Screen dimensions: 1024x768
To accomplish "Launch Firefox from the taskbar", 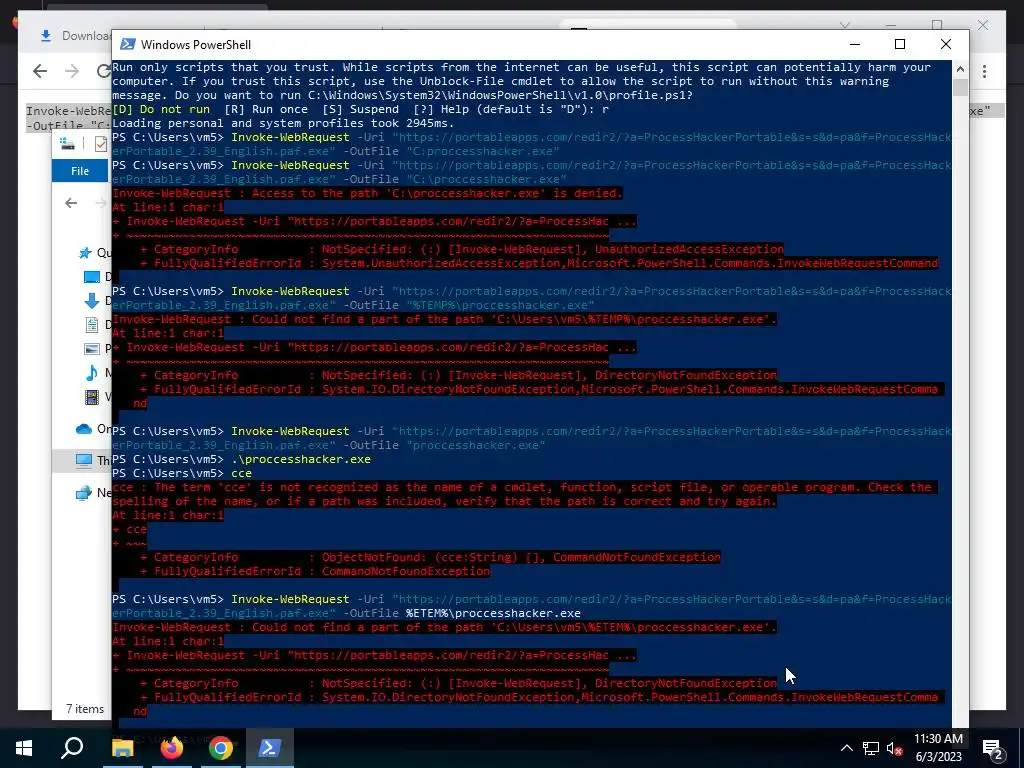I will (x=172, y=748).
